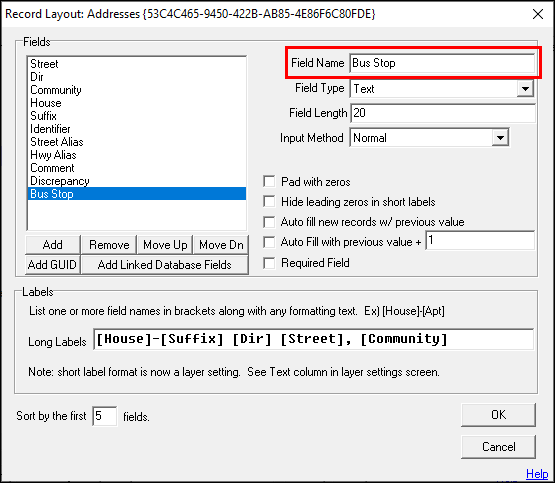Open the Field Type dropdown

coord(525,88)
